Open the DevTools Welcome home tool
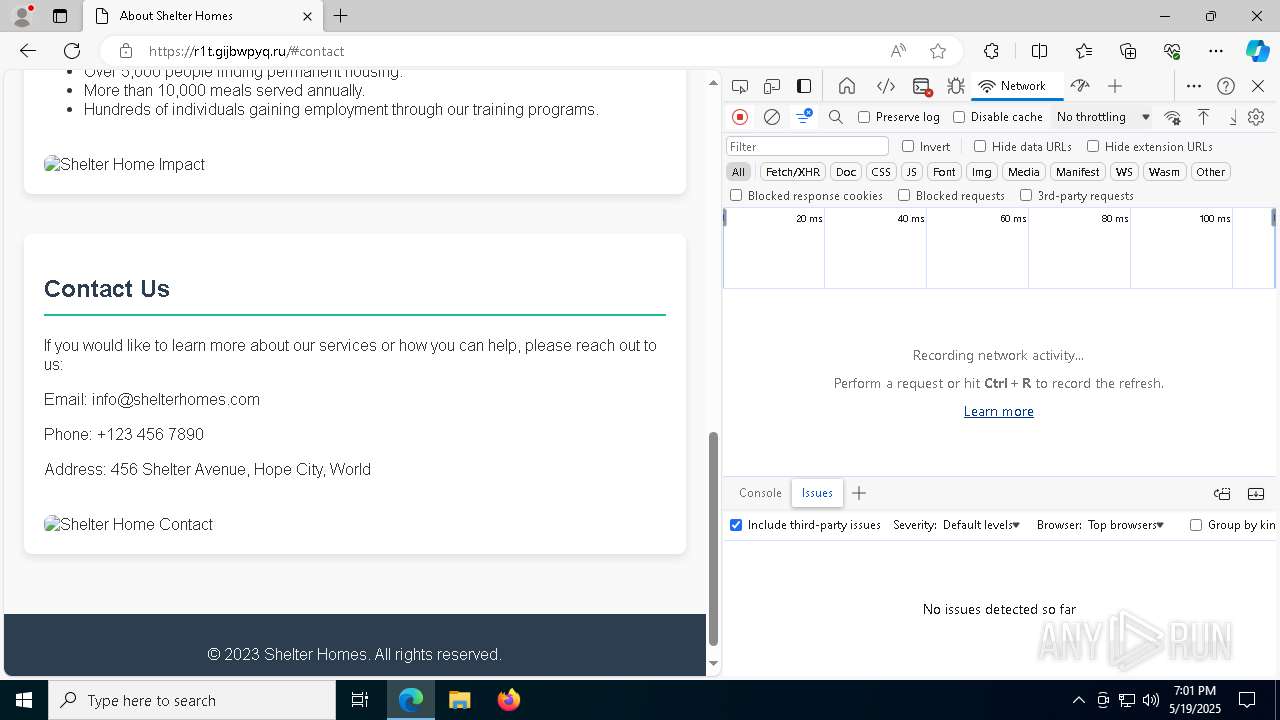 tap(847, 86)
